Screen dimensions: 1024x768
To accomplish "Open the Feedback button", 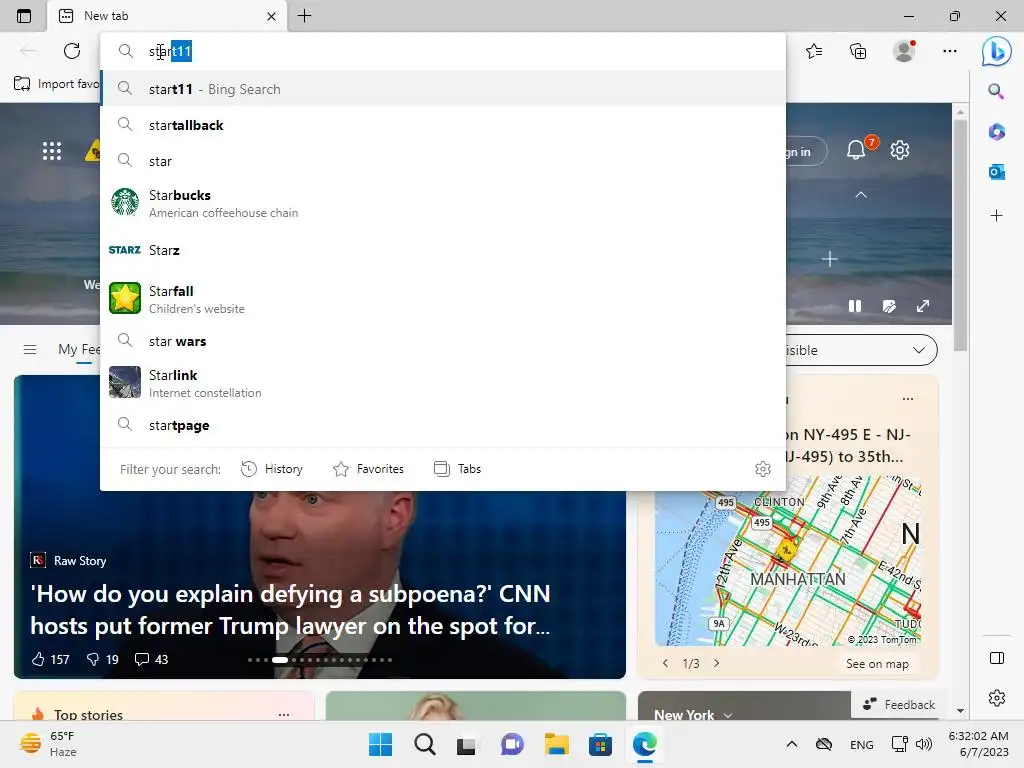I will click(x=899, y=705).
